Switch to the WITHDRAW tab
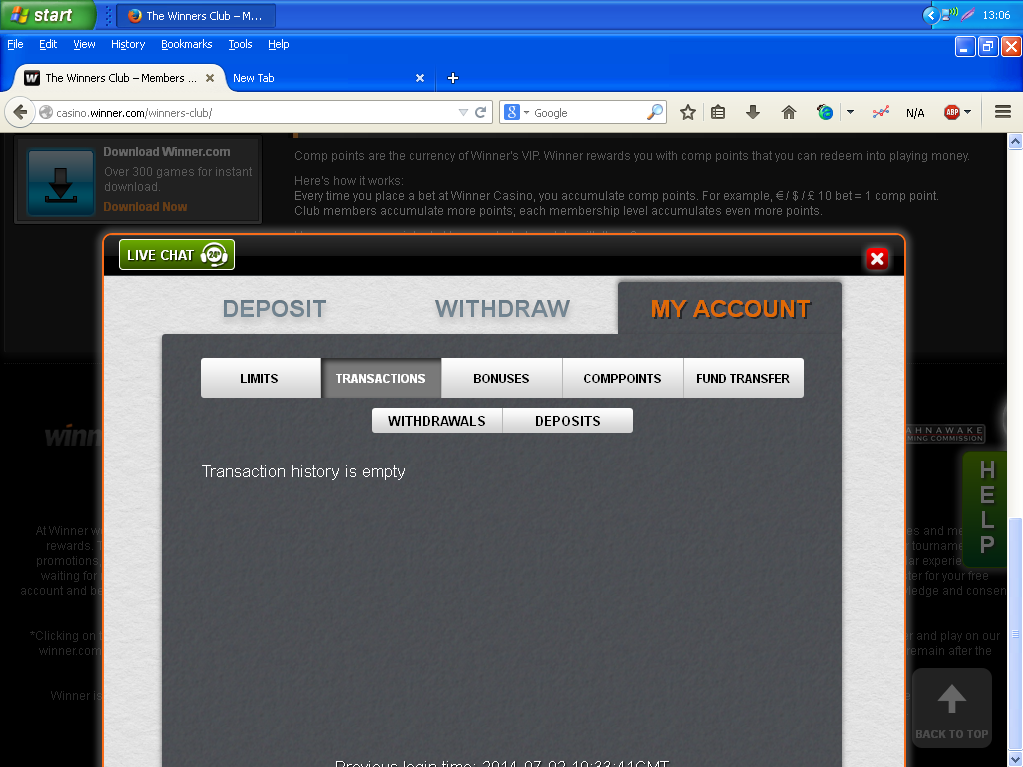This screenshot has height=767, width=1023. click(502, 308)
